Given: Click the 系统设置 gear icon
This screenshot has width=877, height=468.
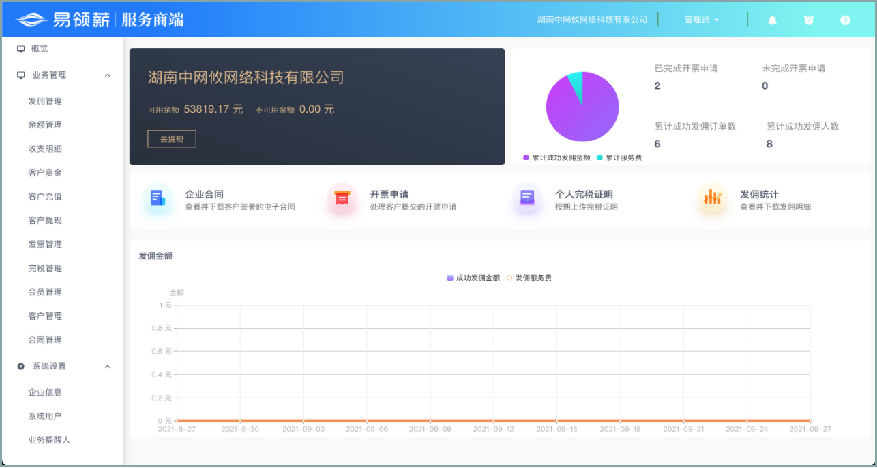Looking at the screenshot, I should point(21,366).
